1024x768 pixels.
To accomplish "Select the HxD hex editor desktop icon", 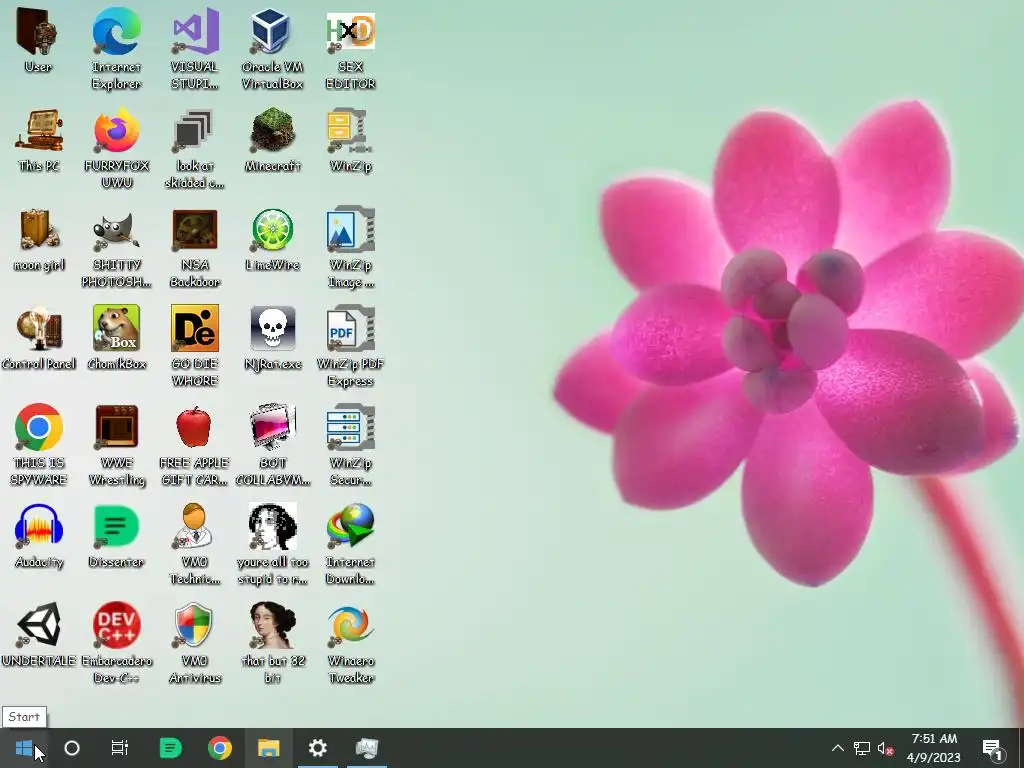I will 351,31.
